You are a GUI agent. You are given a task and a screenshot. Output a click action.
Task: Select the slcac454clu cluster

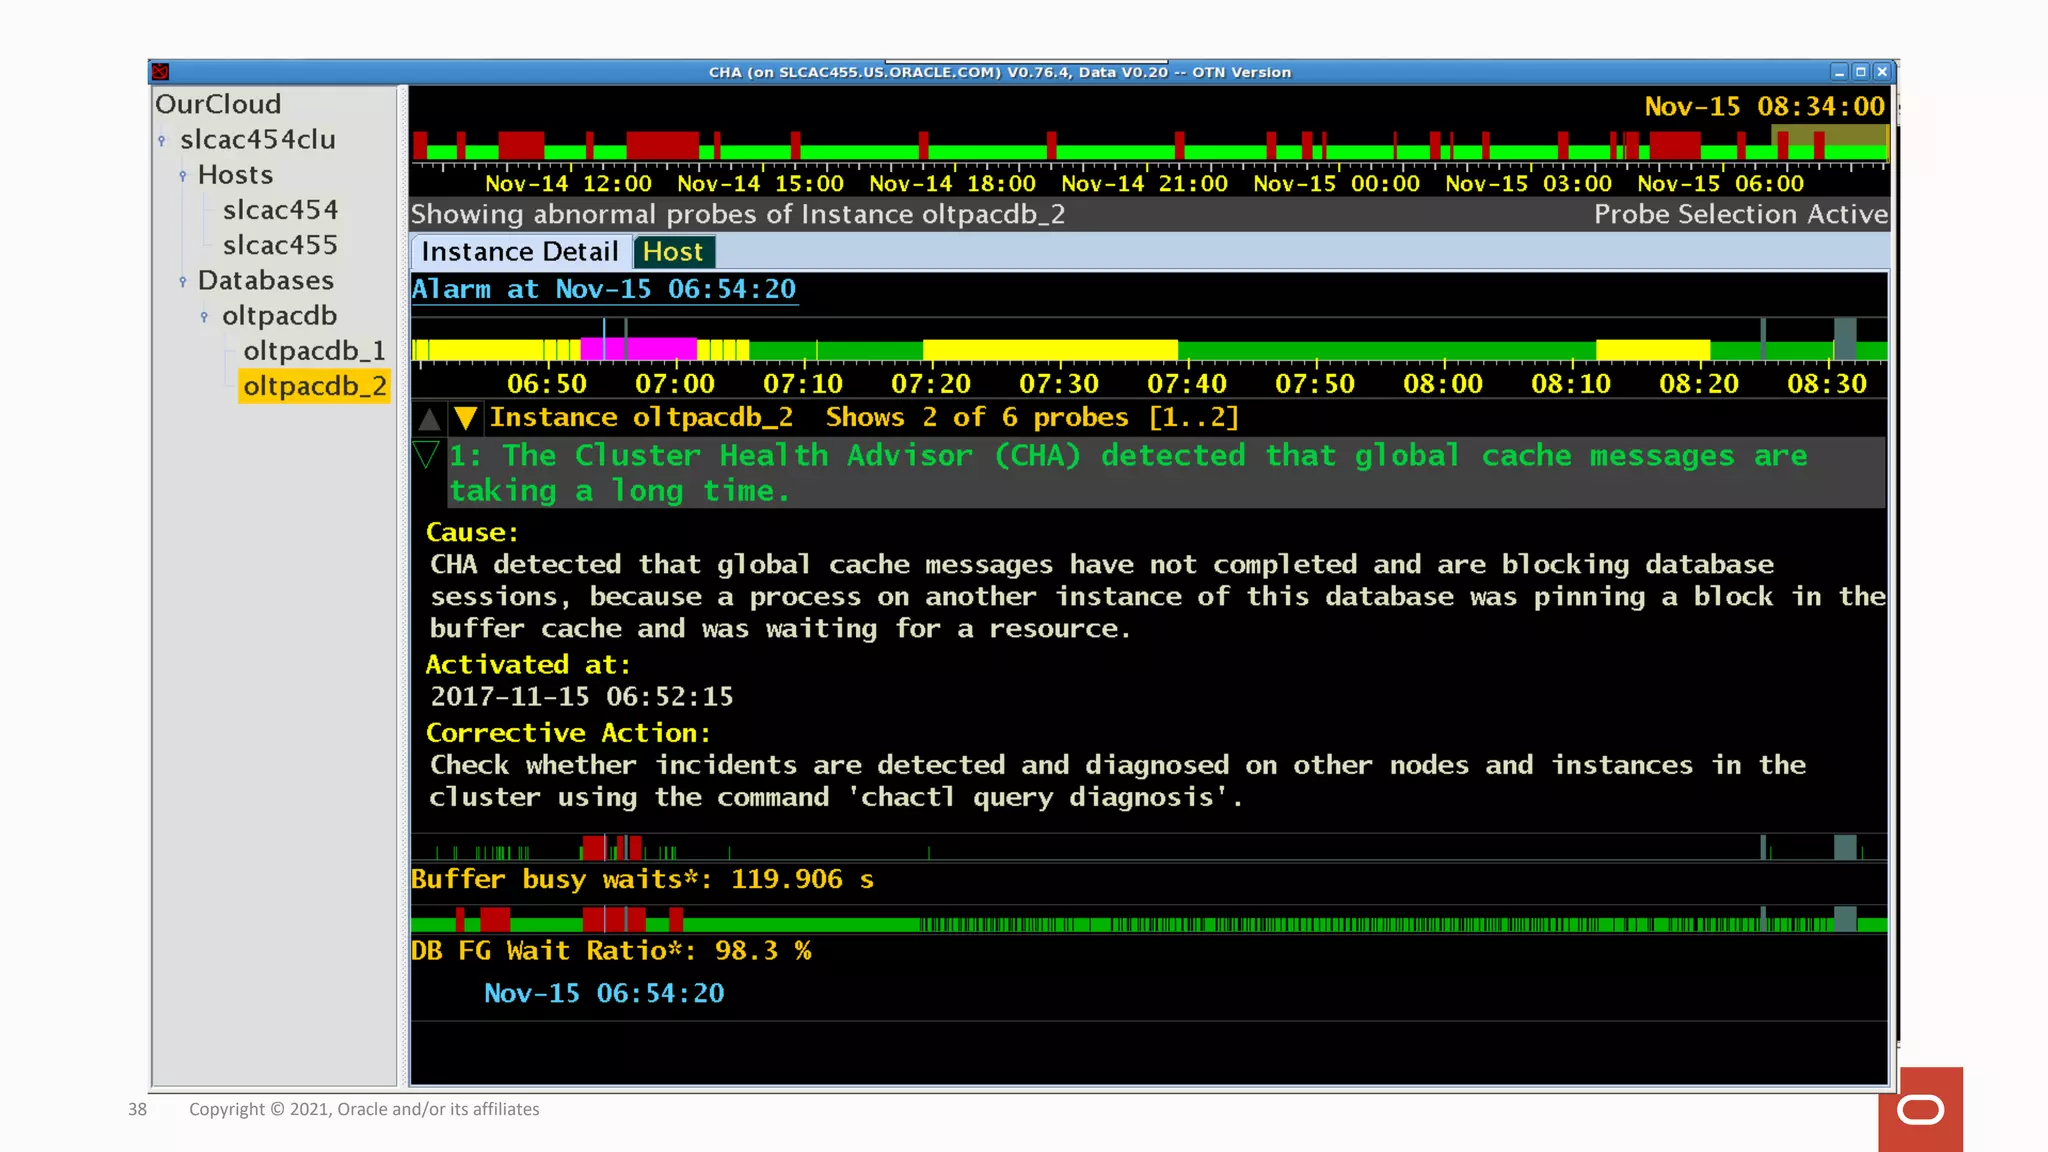coord(258,140)
